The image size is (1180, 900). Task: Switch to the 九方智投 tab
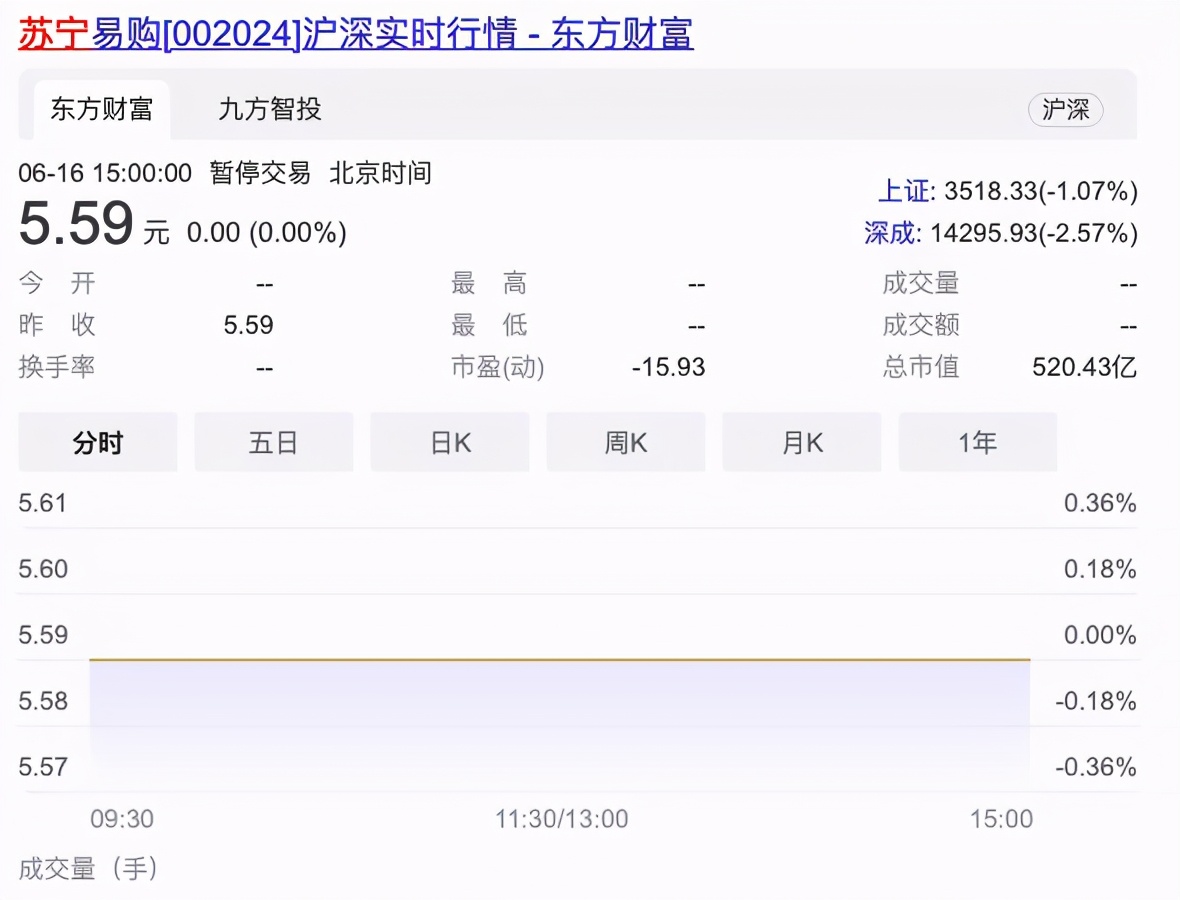[269, 109]
